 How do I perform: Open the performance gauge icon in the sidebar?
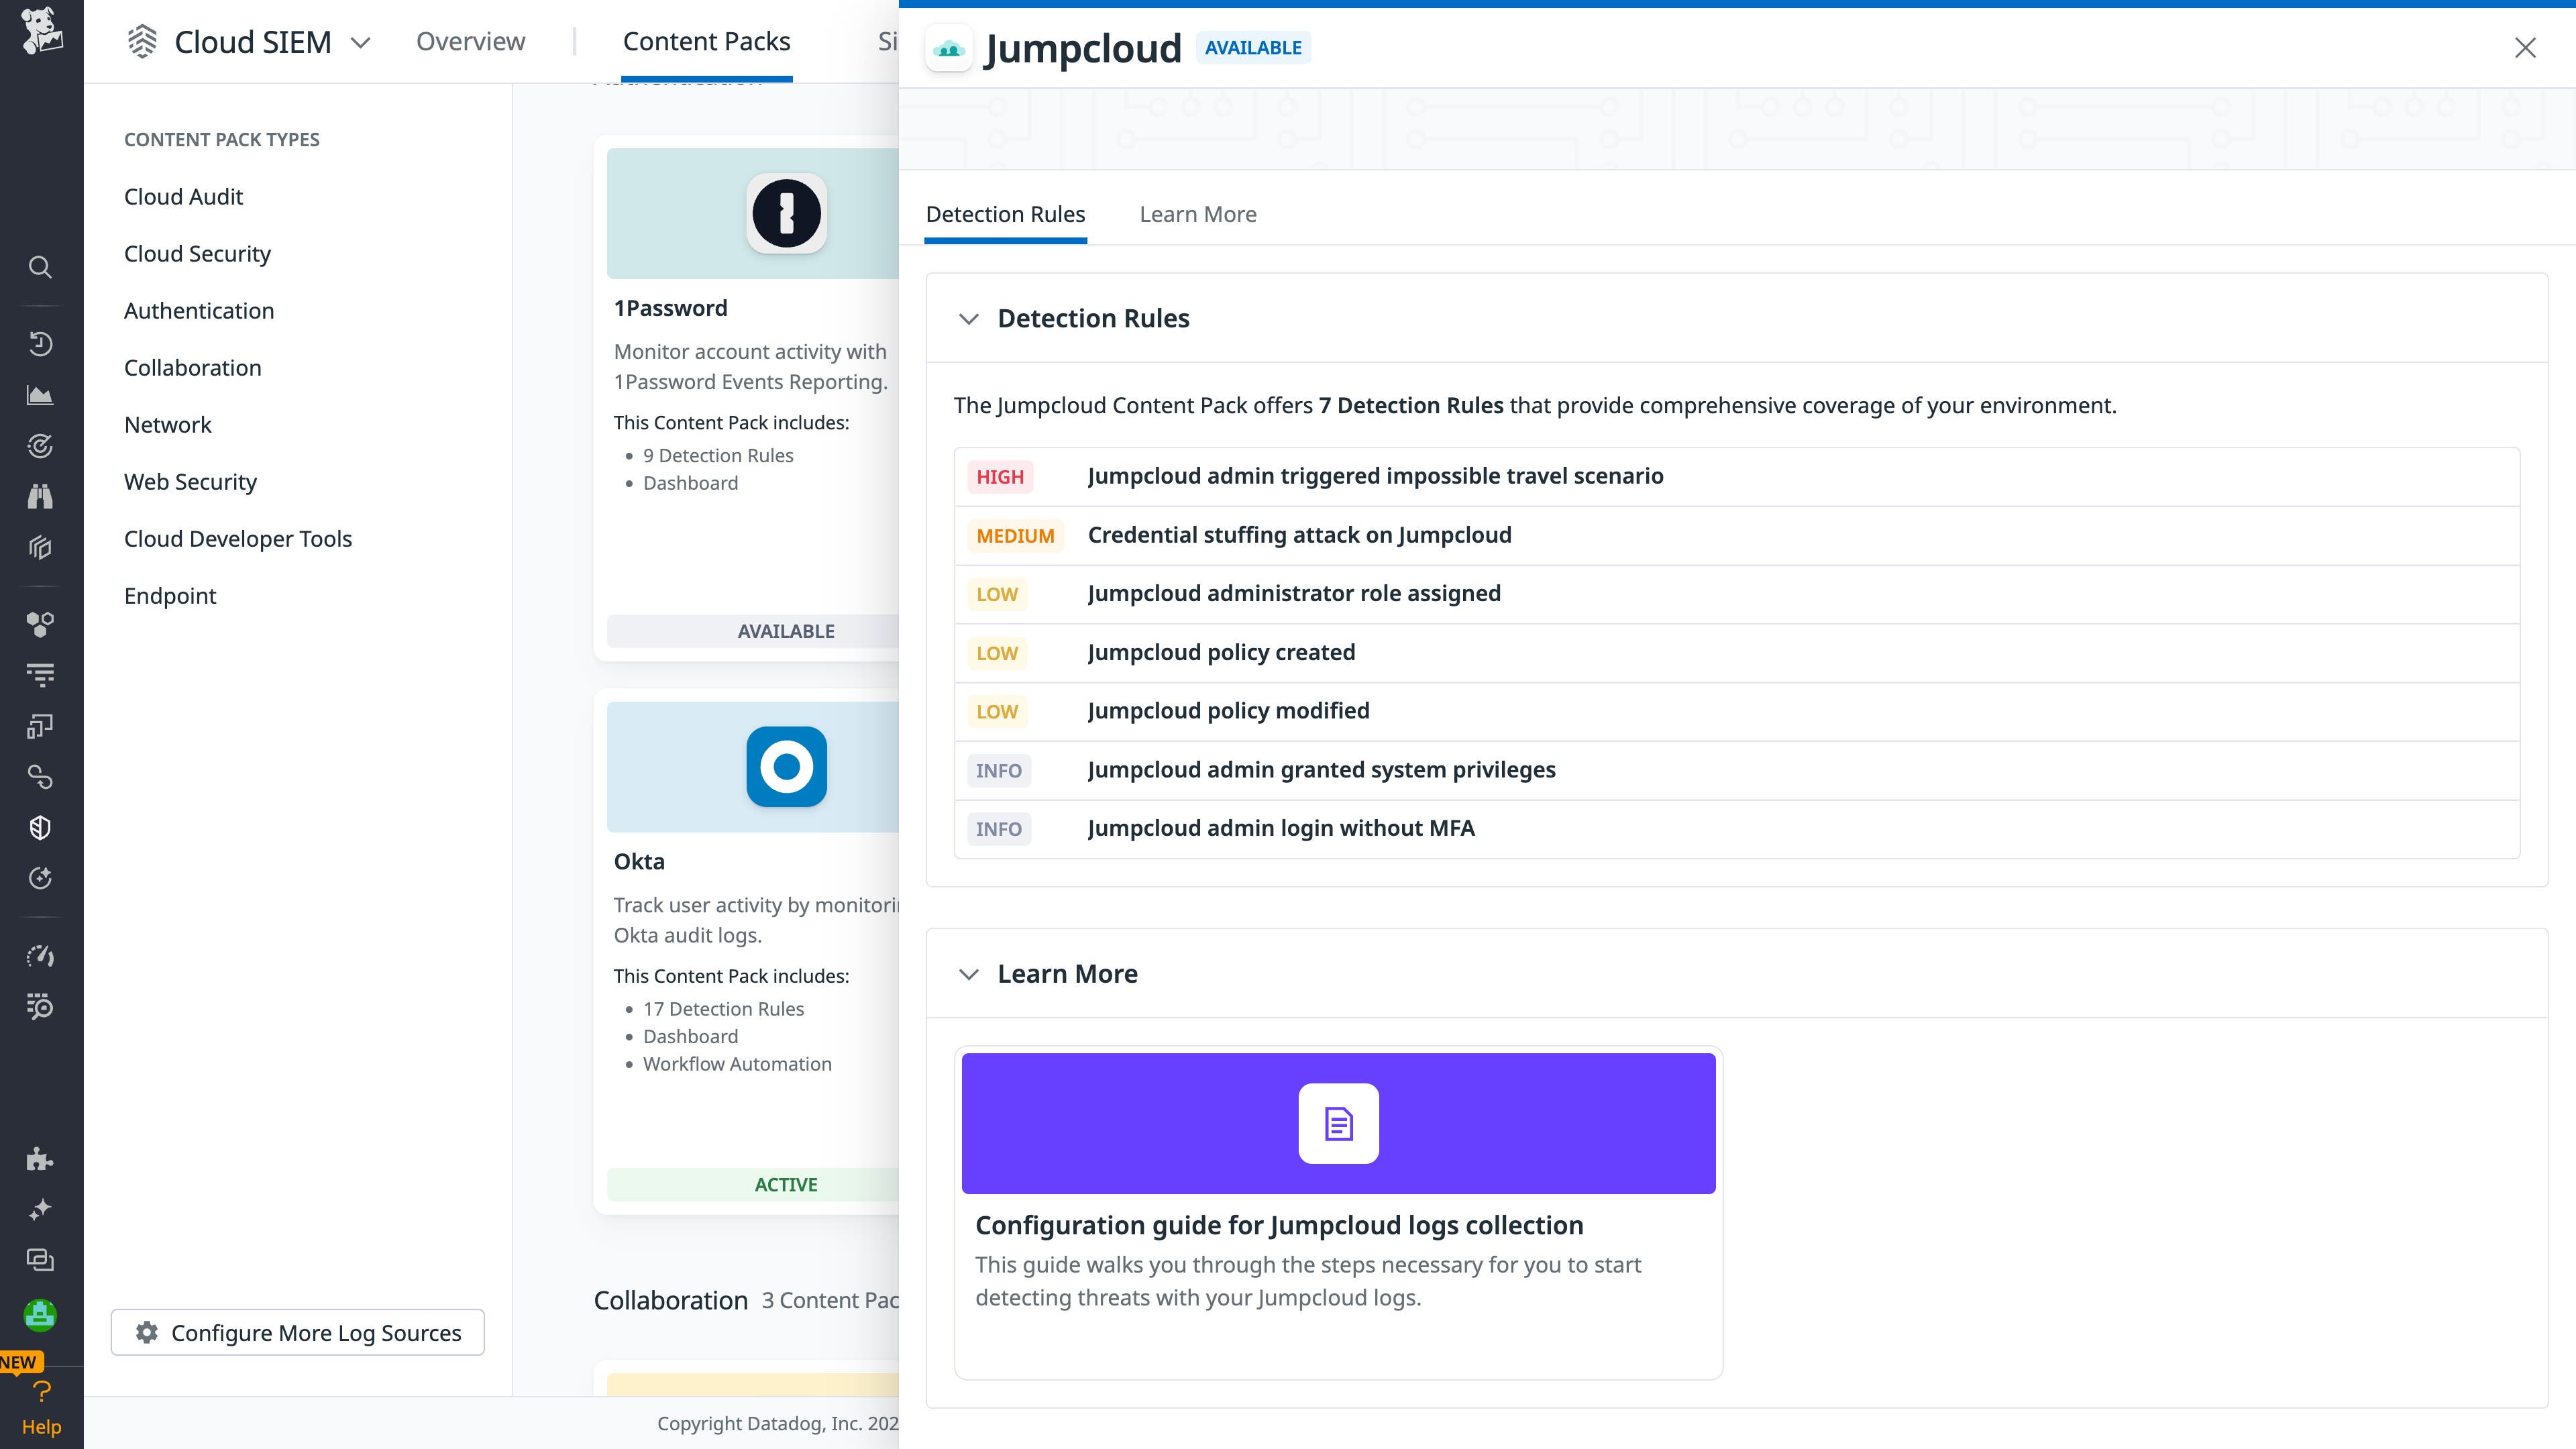pos(40,956)
